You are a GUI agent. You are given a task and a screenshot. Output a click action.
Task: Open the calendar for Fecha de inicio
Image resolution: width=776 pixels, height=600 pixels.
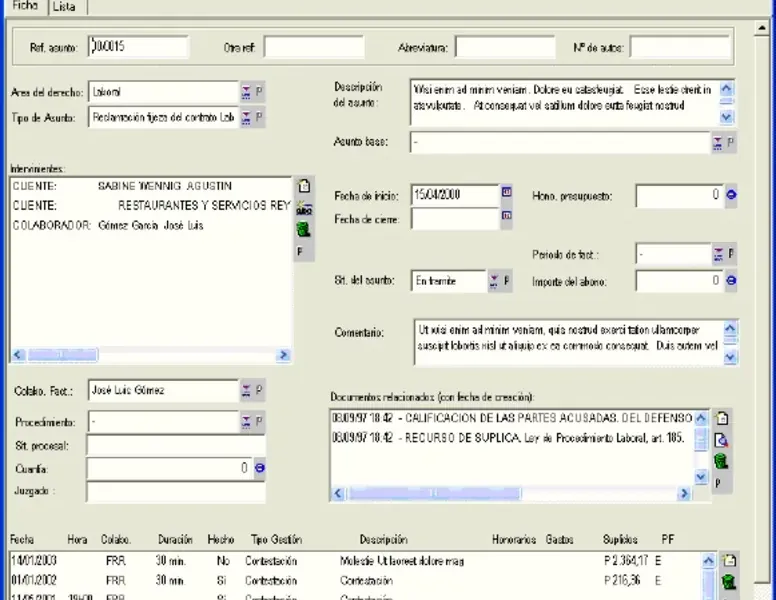click(507, 194)
